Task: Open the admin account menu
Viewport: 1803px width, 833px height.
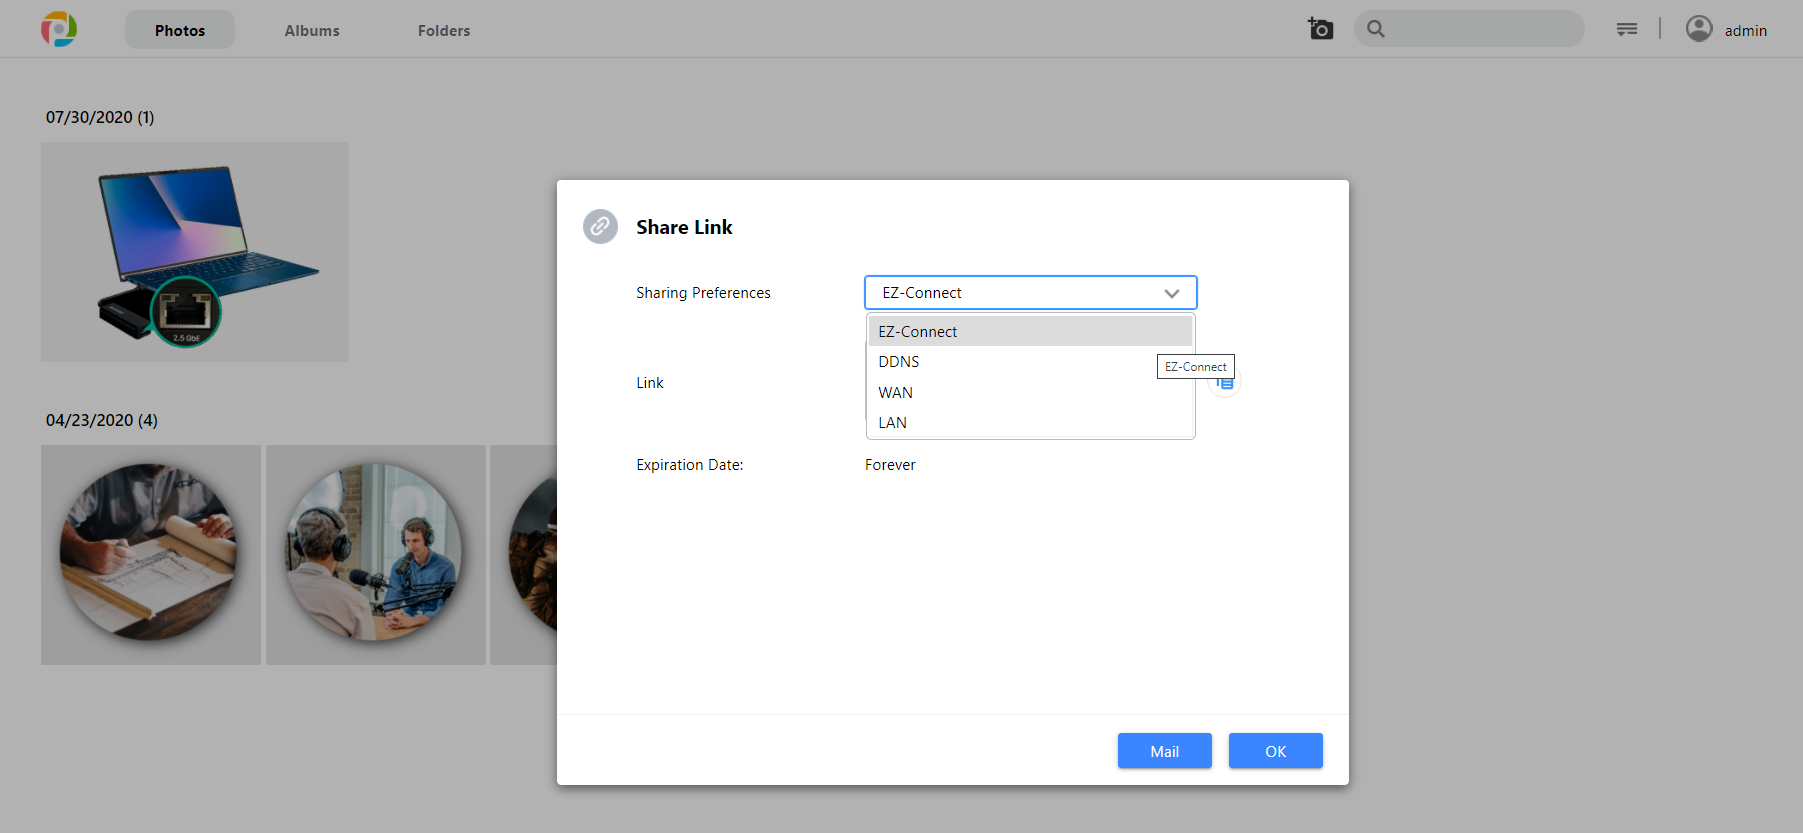Action: (x=1745, y=31)
